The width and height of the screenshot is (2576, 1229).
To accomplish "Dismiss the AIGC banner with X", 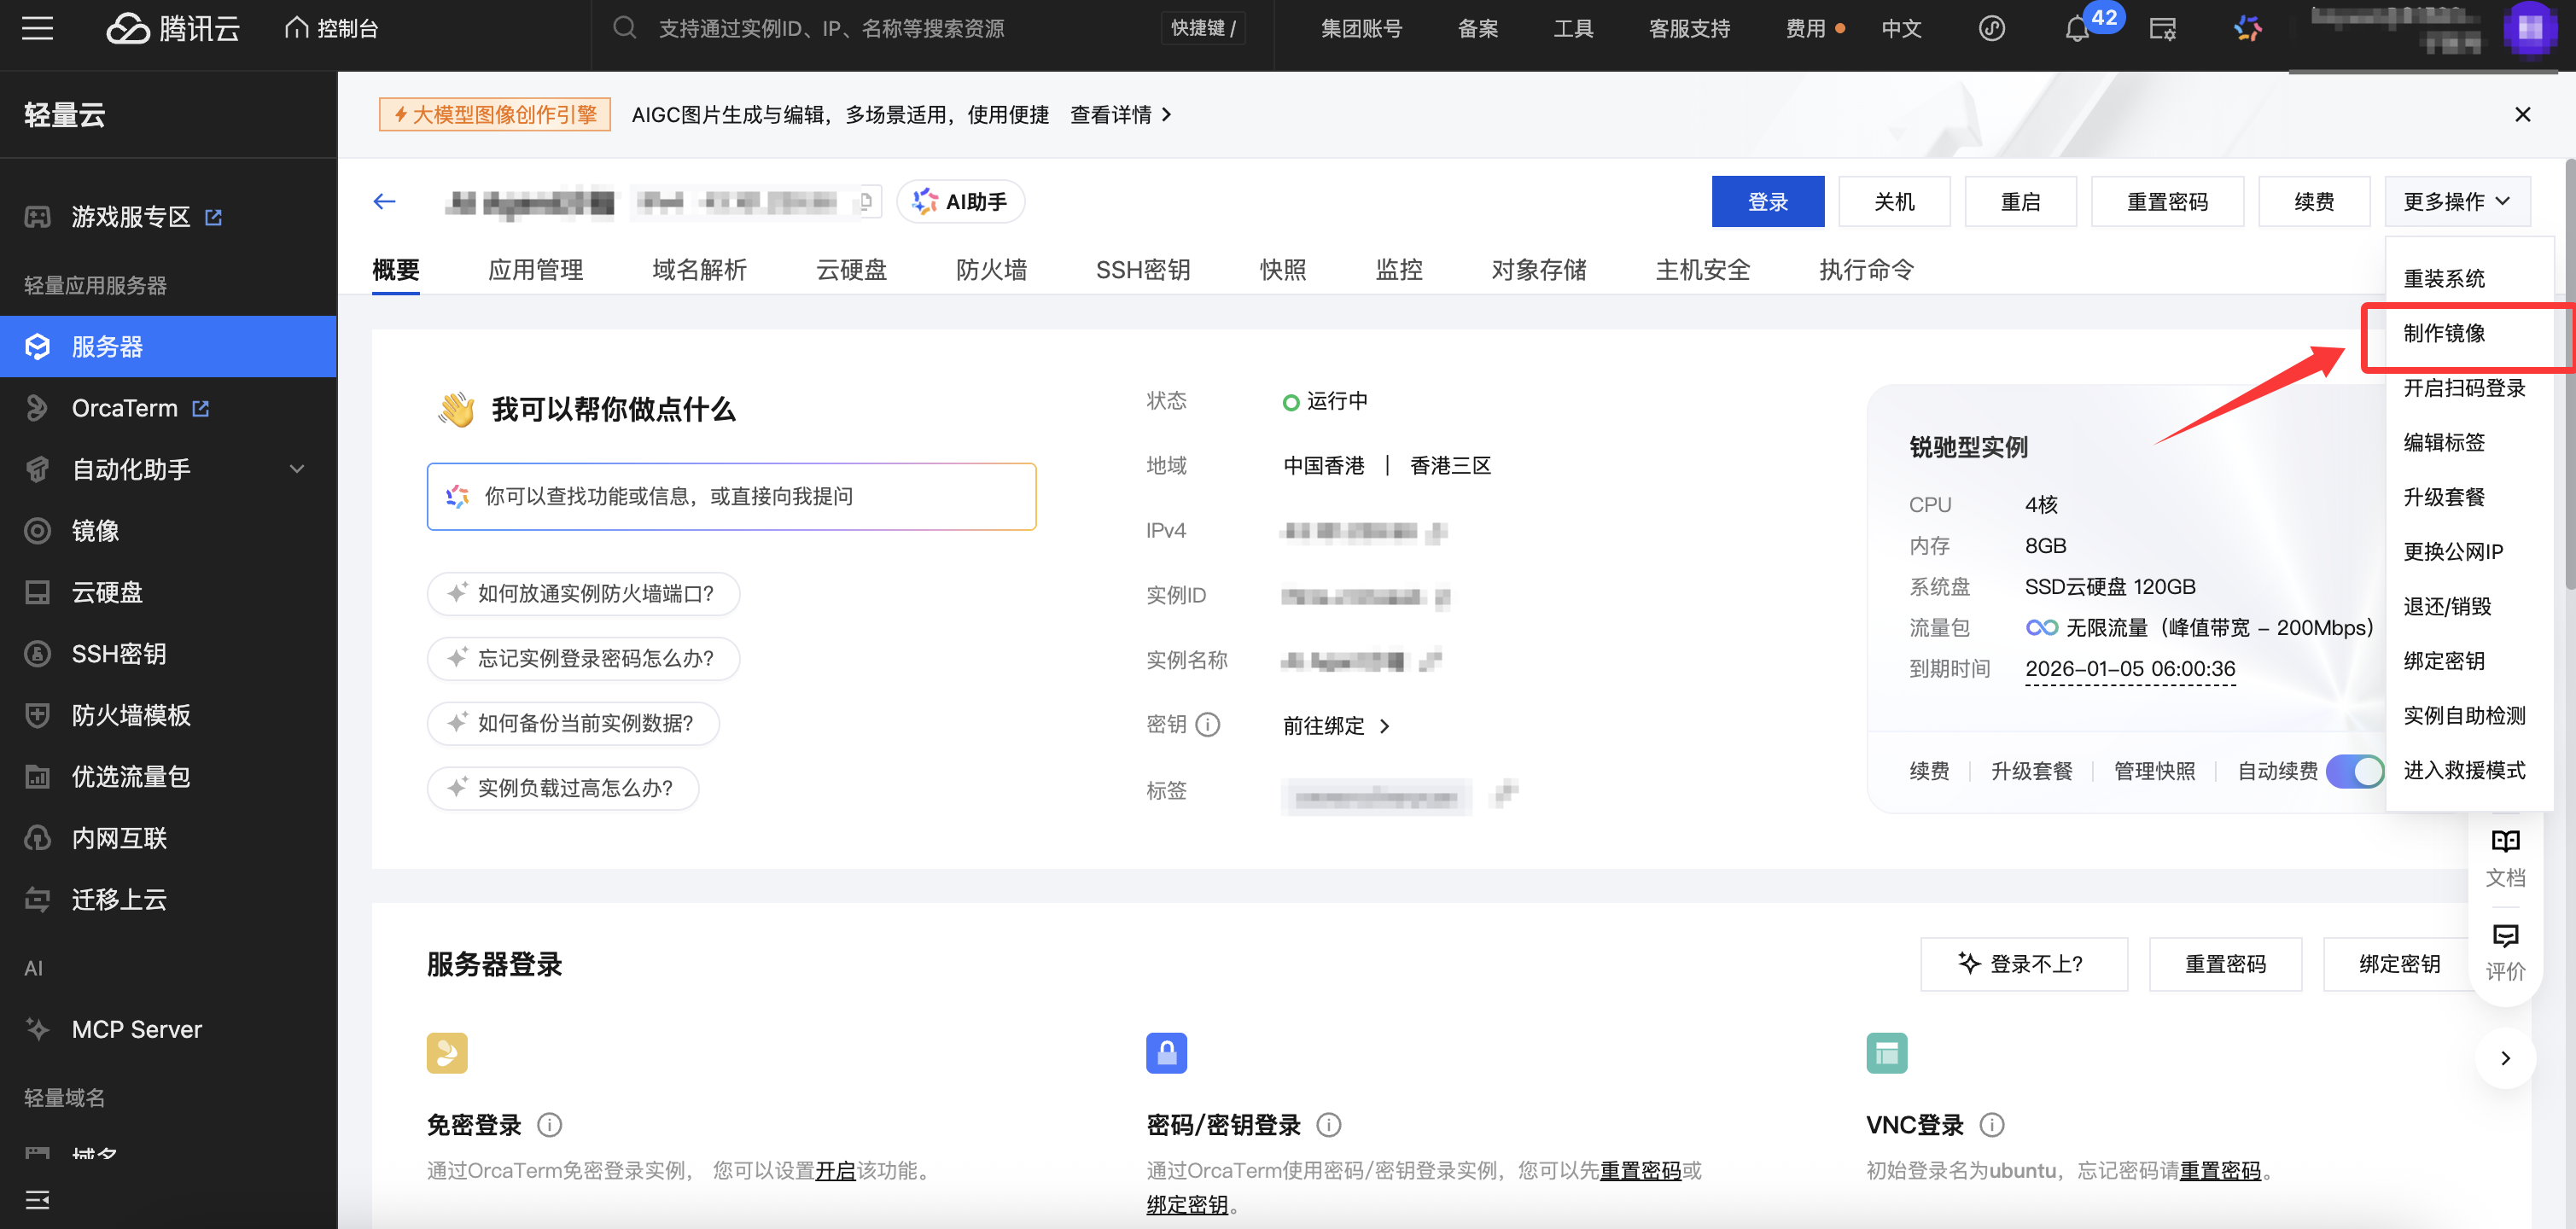I will coord(2522,115).
